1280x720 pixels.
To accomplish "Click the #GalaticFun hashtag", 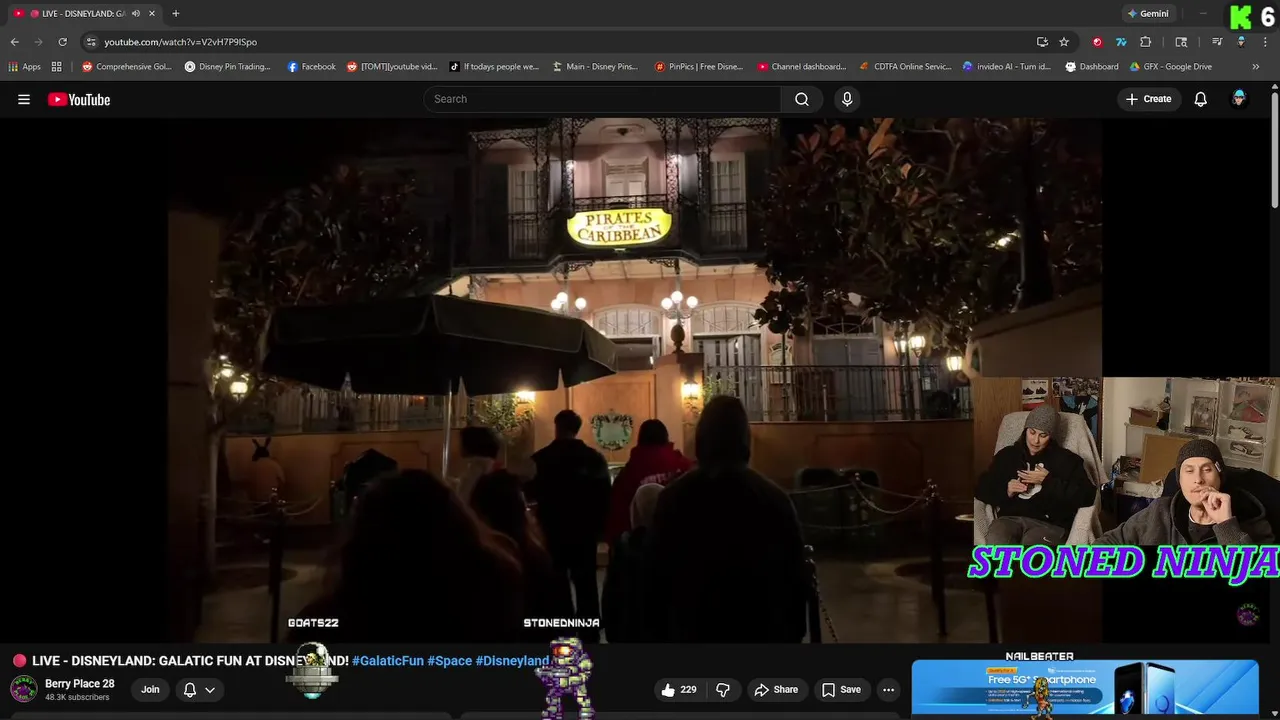I will pyautogui.click(x=388, y=661).
